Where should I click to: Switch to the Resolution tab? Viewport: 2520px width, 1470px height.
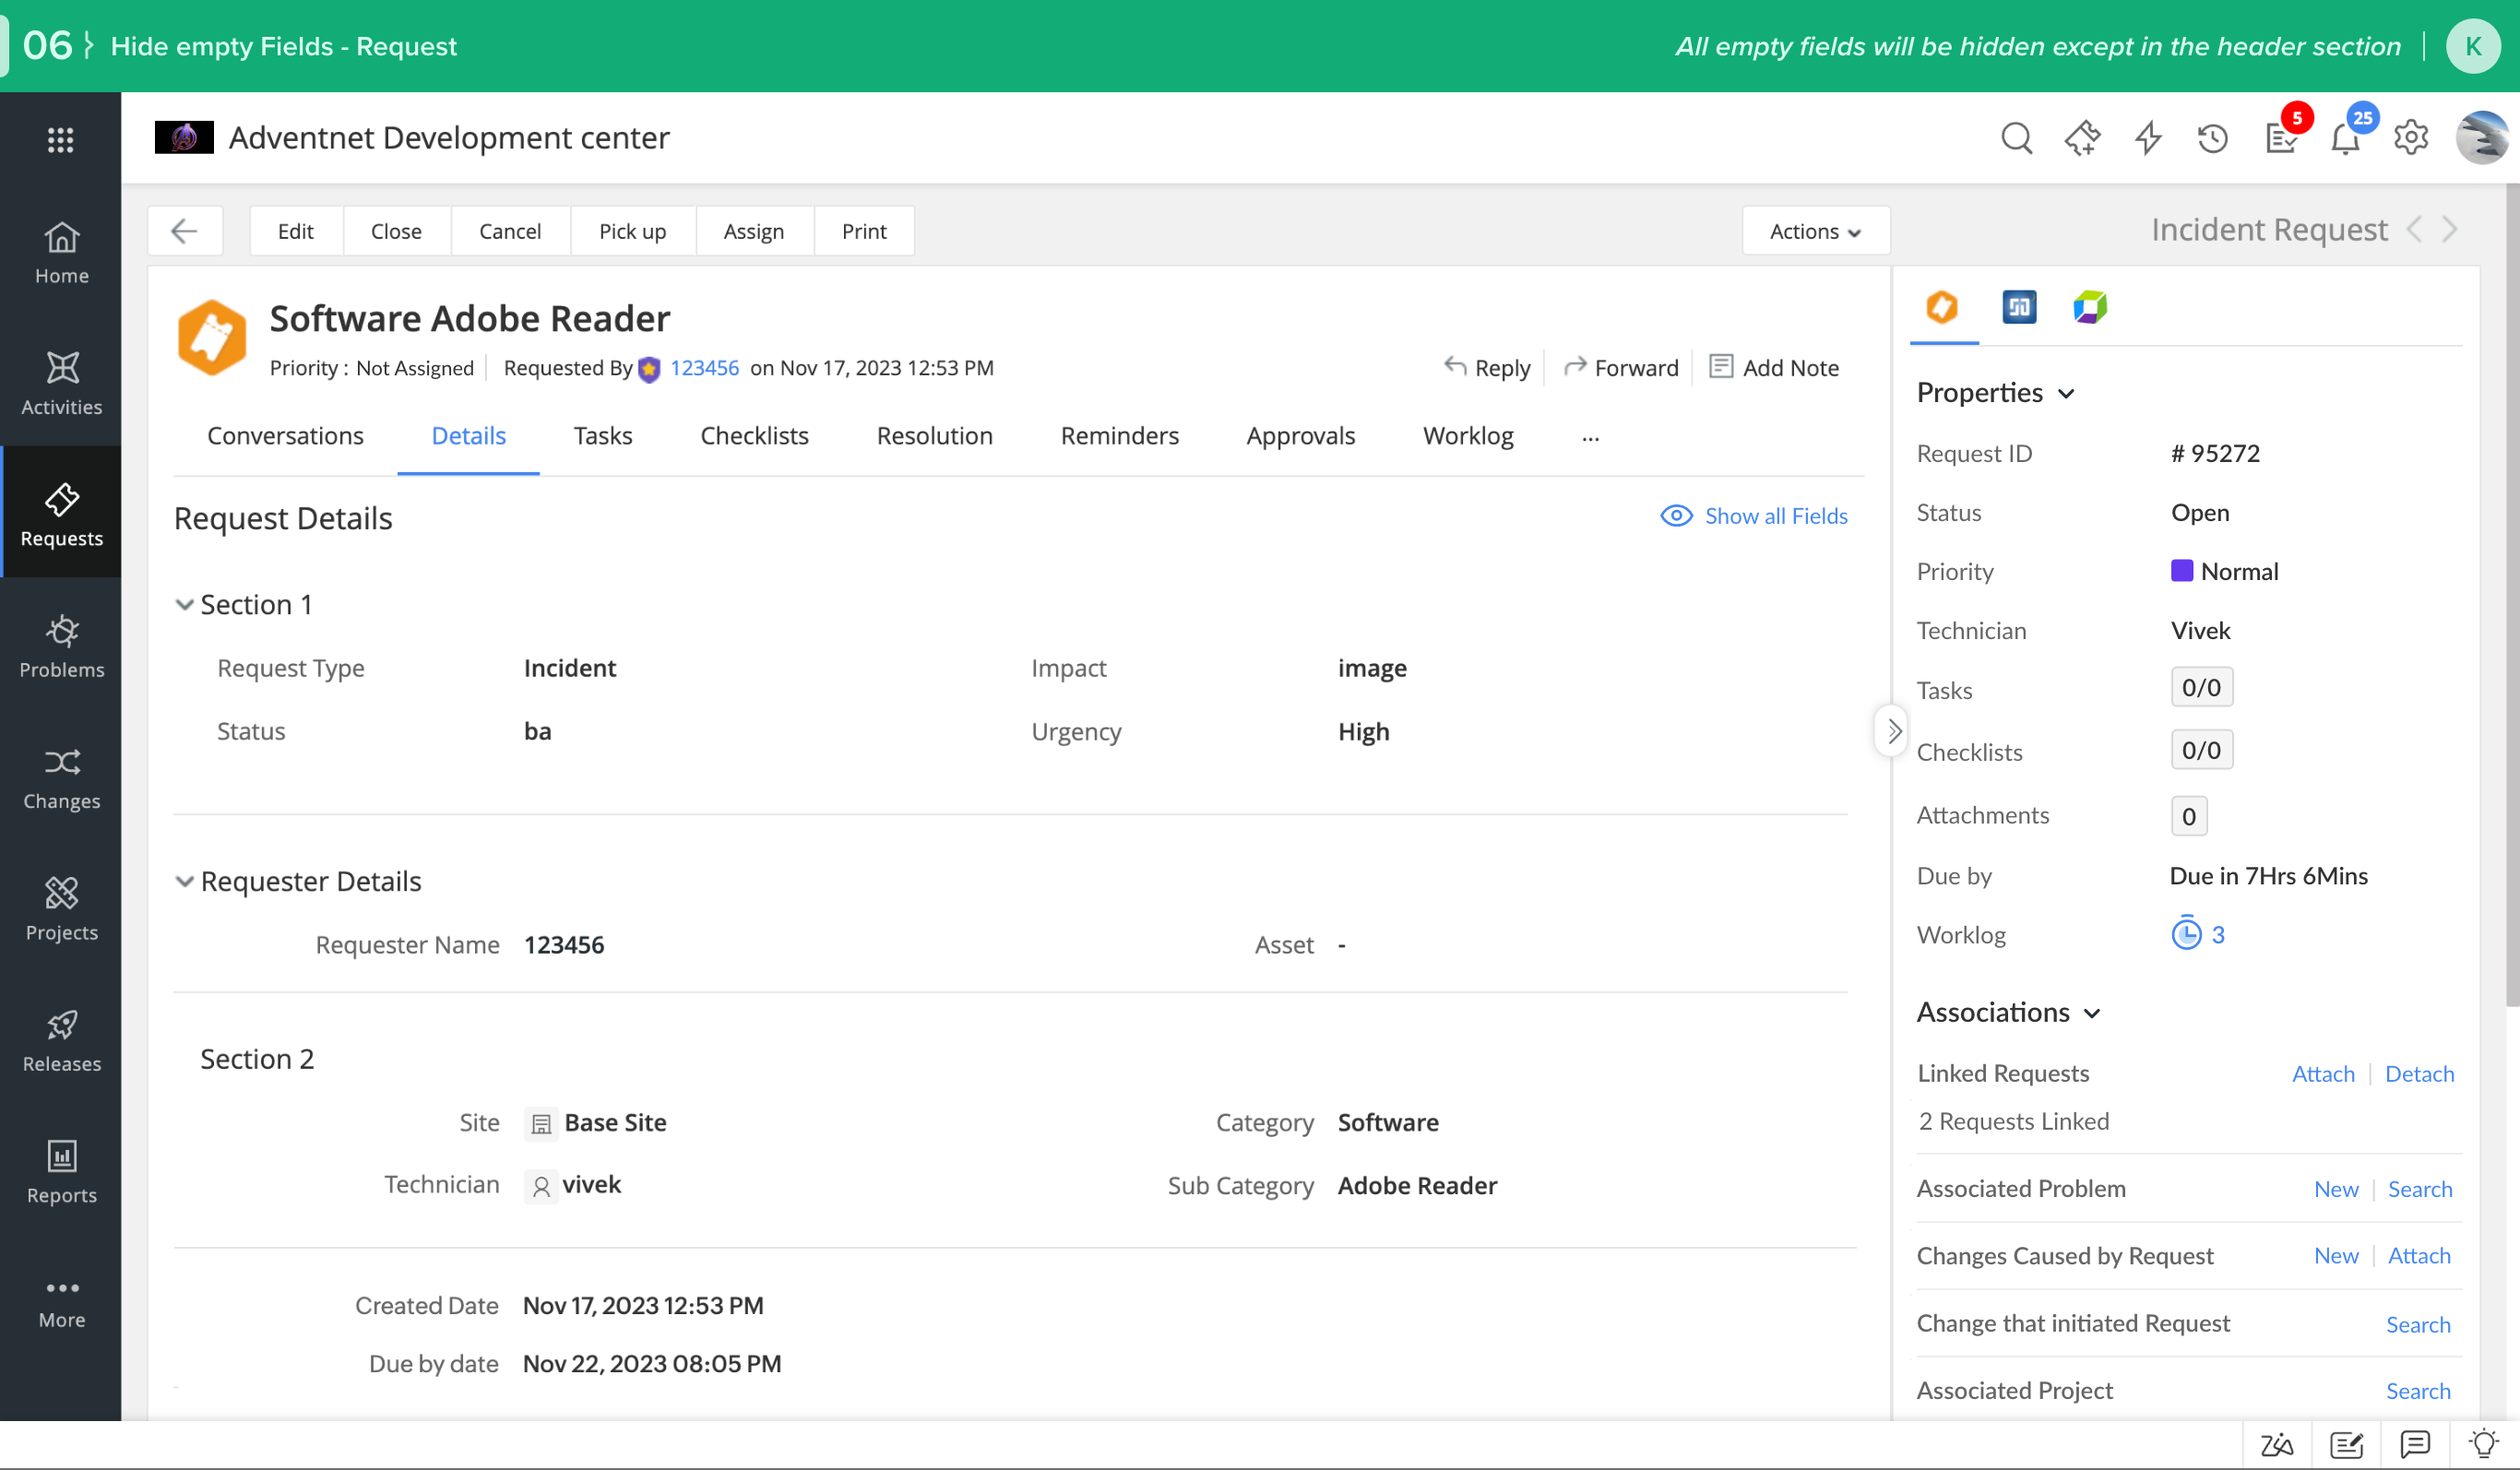point(934,436)
